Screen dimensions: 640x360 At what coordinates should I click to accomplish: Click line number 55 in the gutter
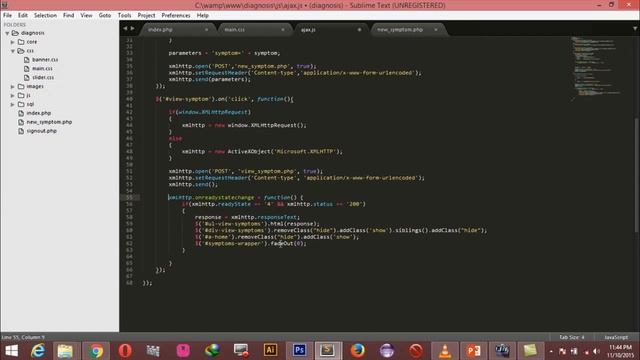click(x=129, y=198)
